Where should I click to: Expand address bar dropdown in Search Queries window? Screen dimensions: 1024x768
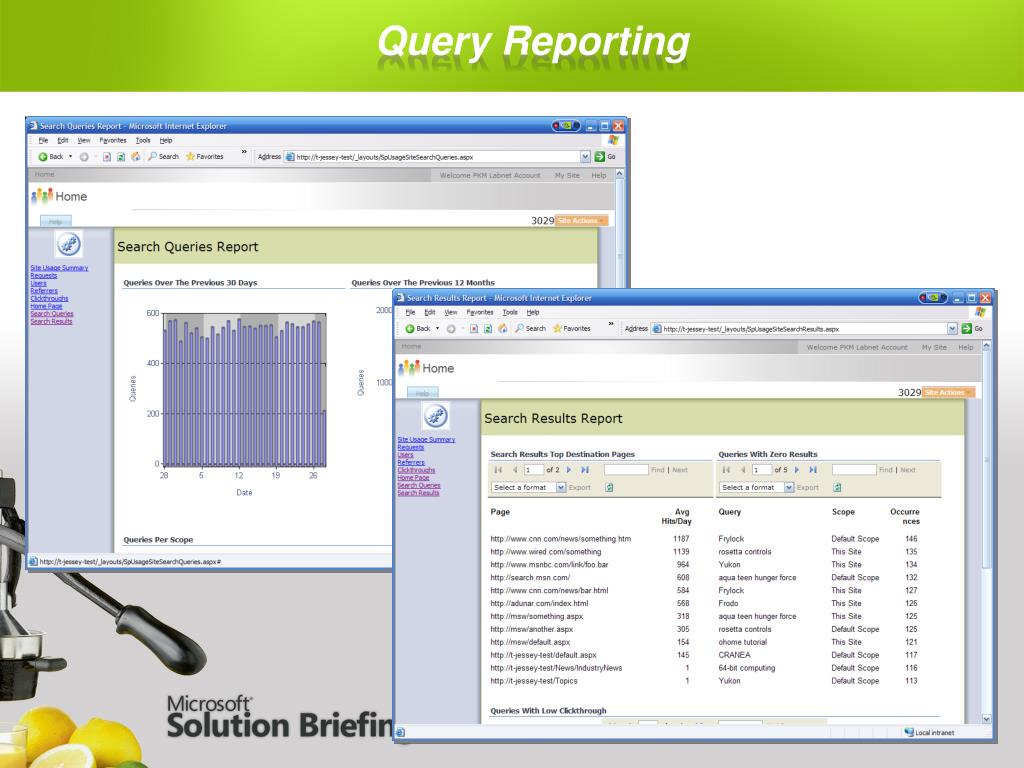(585, 157)
